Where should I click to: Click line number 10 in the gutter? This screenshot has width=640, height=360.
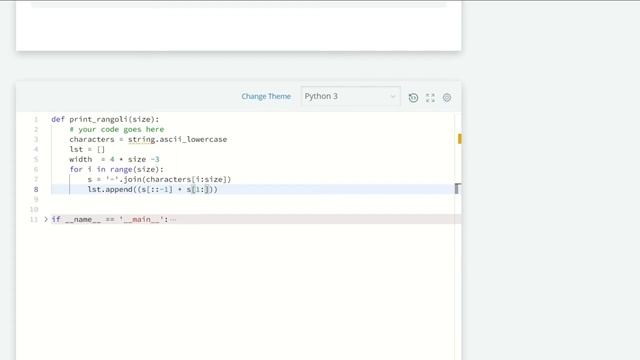click(x=33, y=209)
